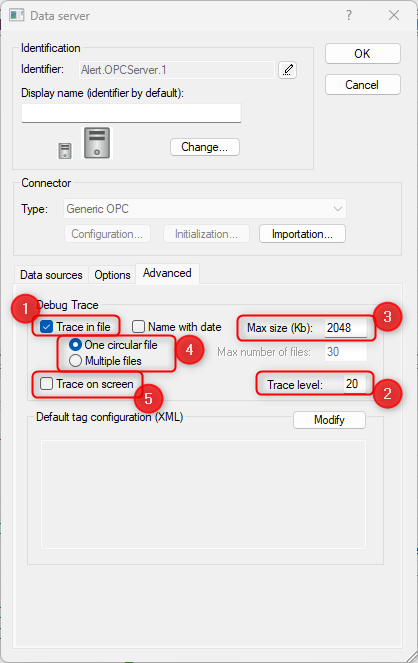Select the Multiple files radio option
This screenshot has width=418, height=663.
75,361
